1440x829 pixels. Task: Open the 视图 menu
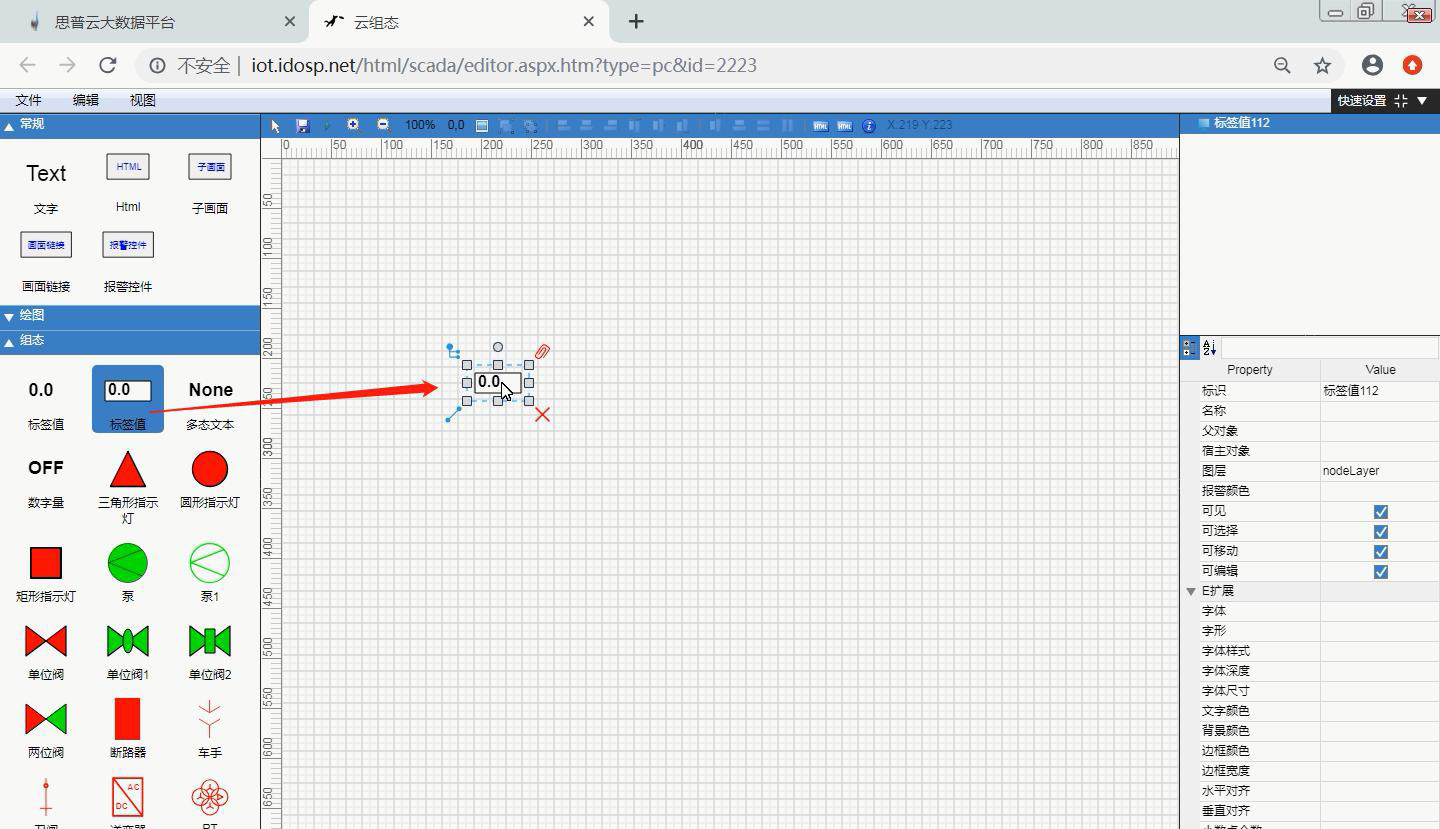142,100
